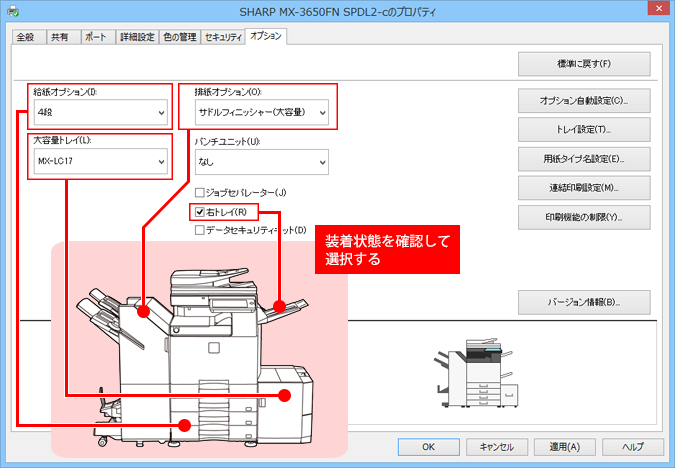Open 連結印刷設定(M) dialog
The width and height of the screenshot is (675, 468).
click(584, 188)
